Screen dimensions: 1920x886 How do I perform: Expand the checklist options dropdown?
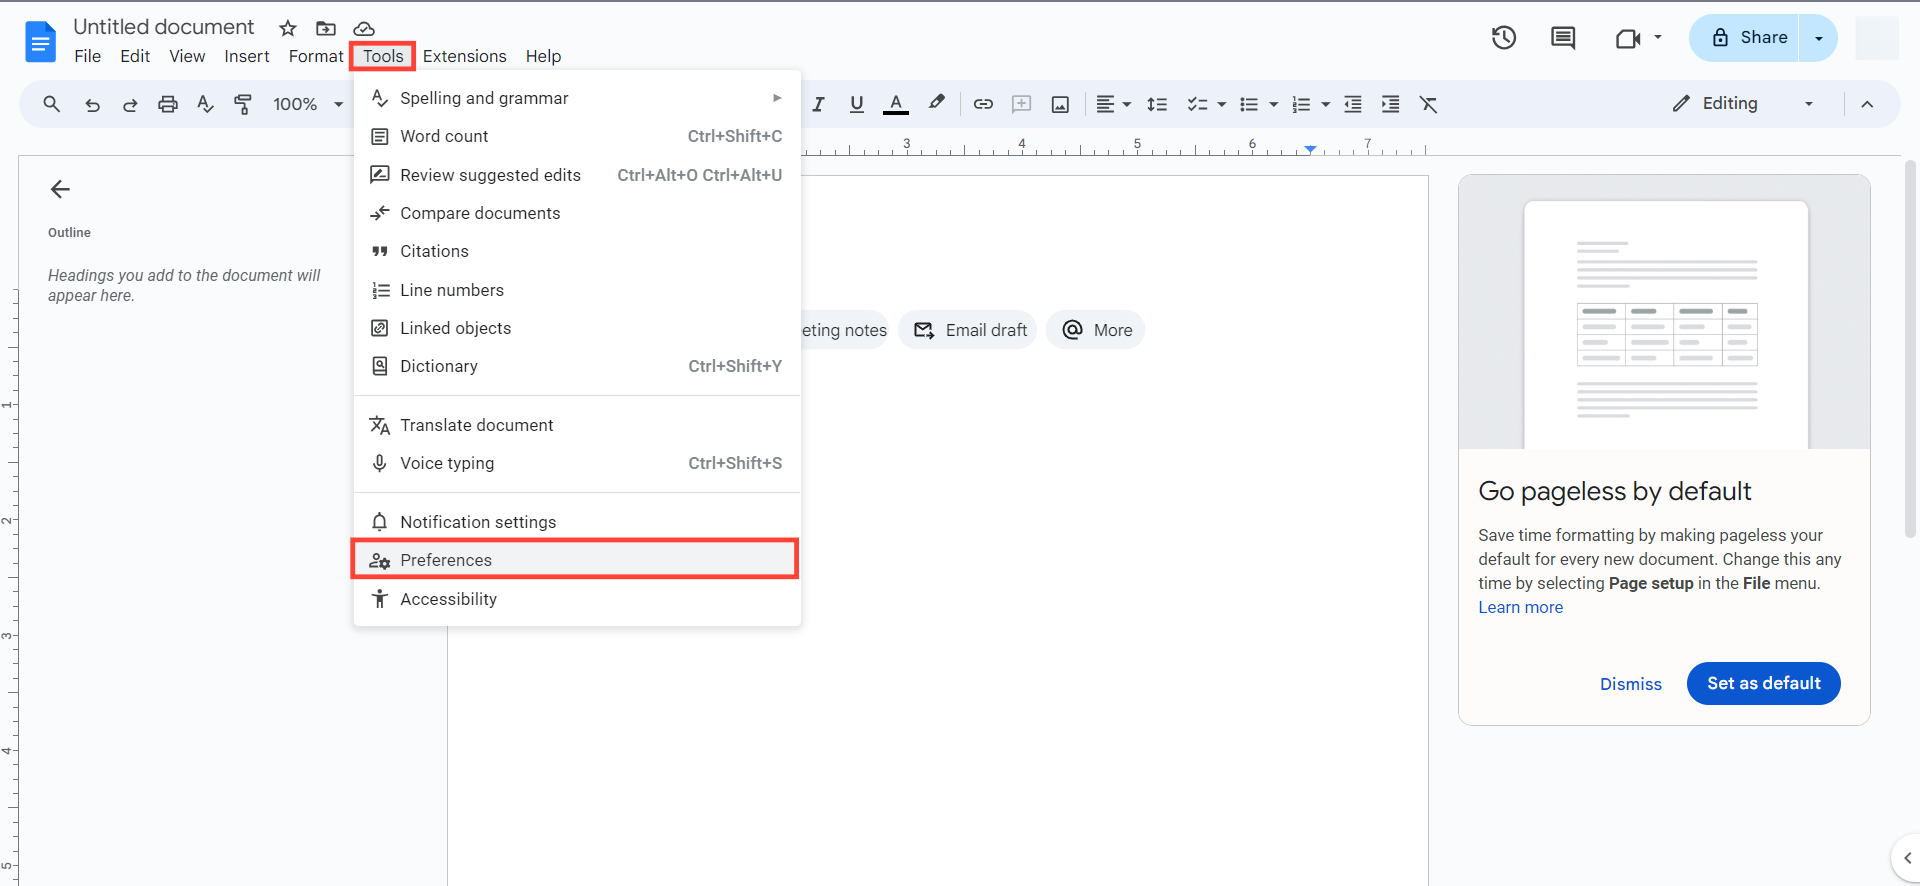[1221, 104]
